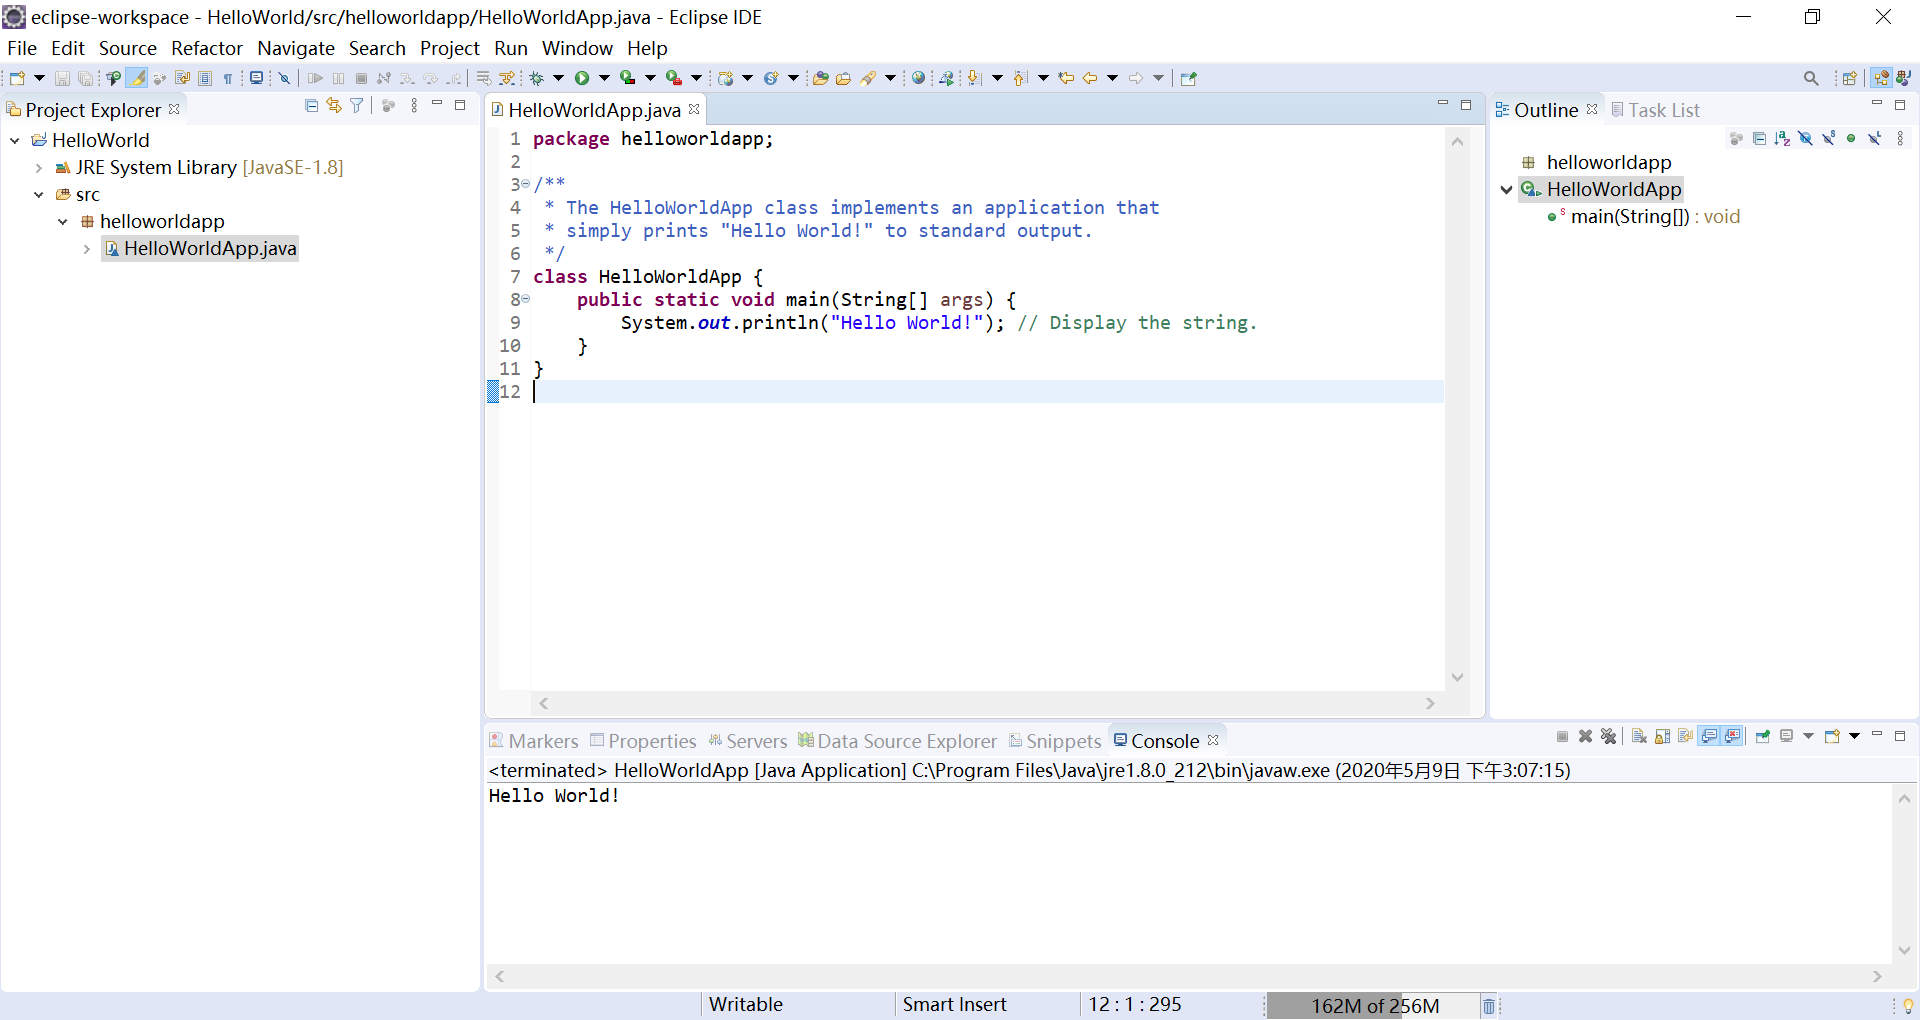Image resolution: width=1920 pixels, height=1020 pixels.
Task: Click the Pin Editor icon in toolbar
Action: pyautogui.click(x=1188, y=78)
